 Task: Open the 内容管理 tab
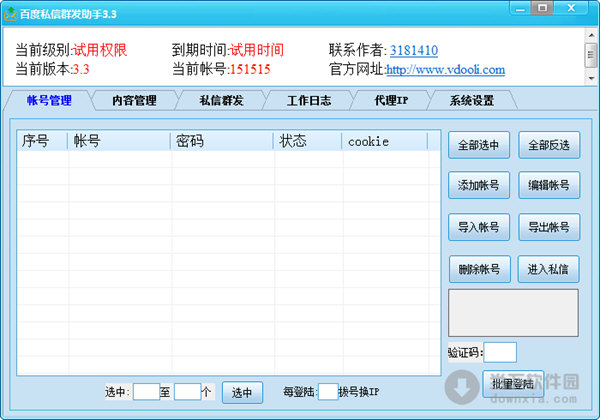point(134,101)
